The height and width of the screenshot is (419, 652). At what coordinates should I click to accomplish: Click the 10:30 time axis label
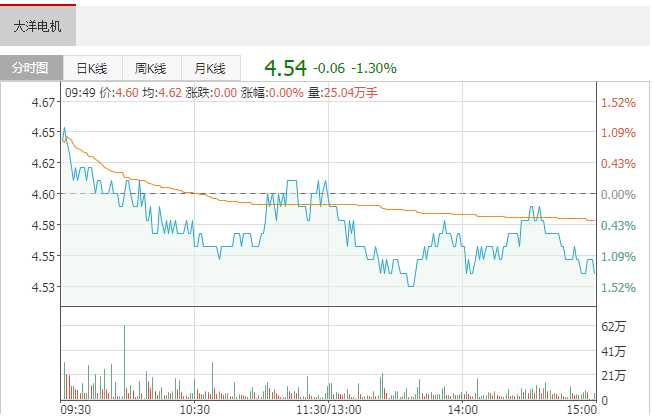click(195, 409)
